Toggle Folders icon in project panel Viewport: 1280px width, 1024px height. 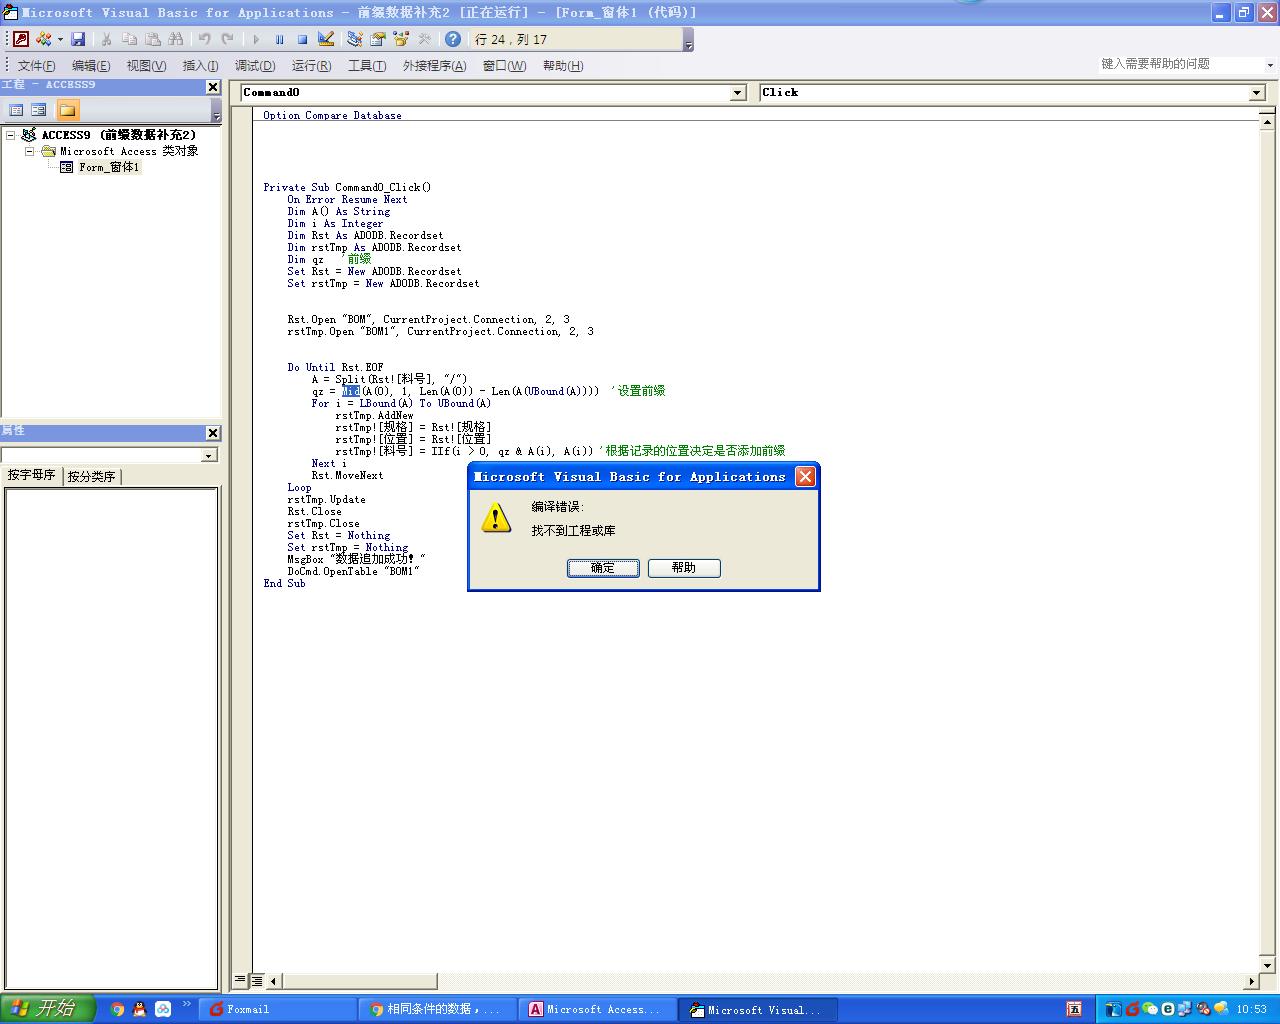click(x=67, y=110)
